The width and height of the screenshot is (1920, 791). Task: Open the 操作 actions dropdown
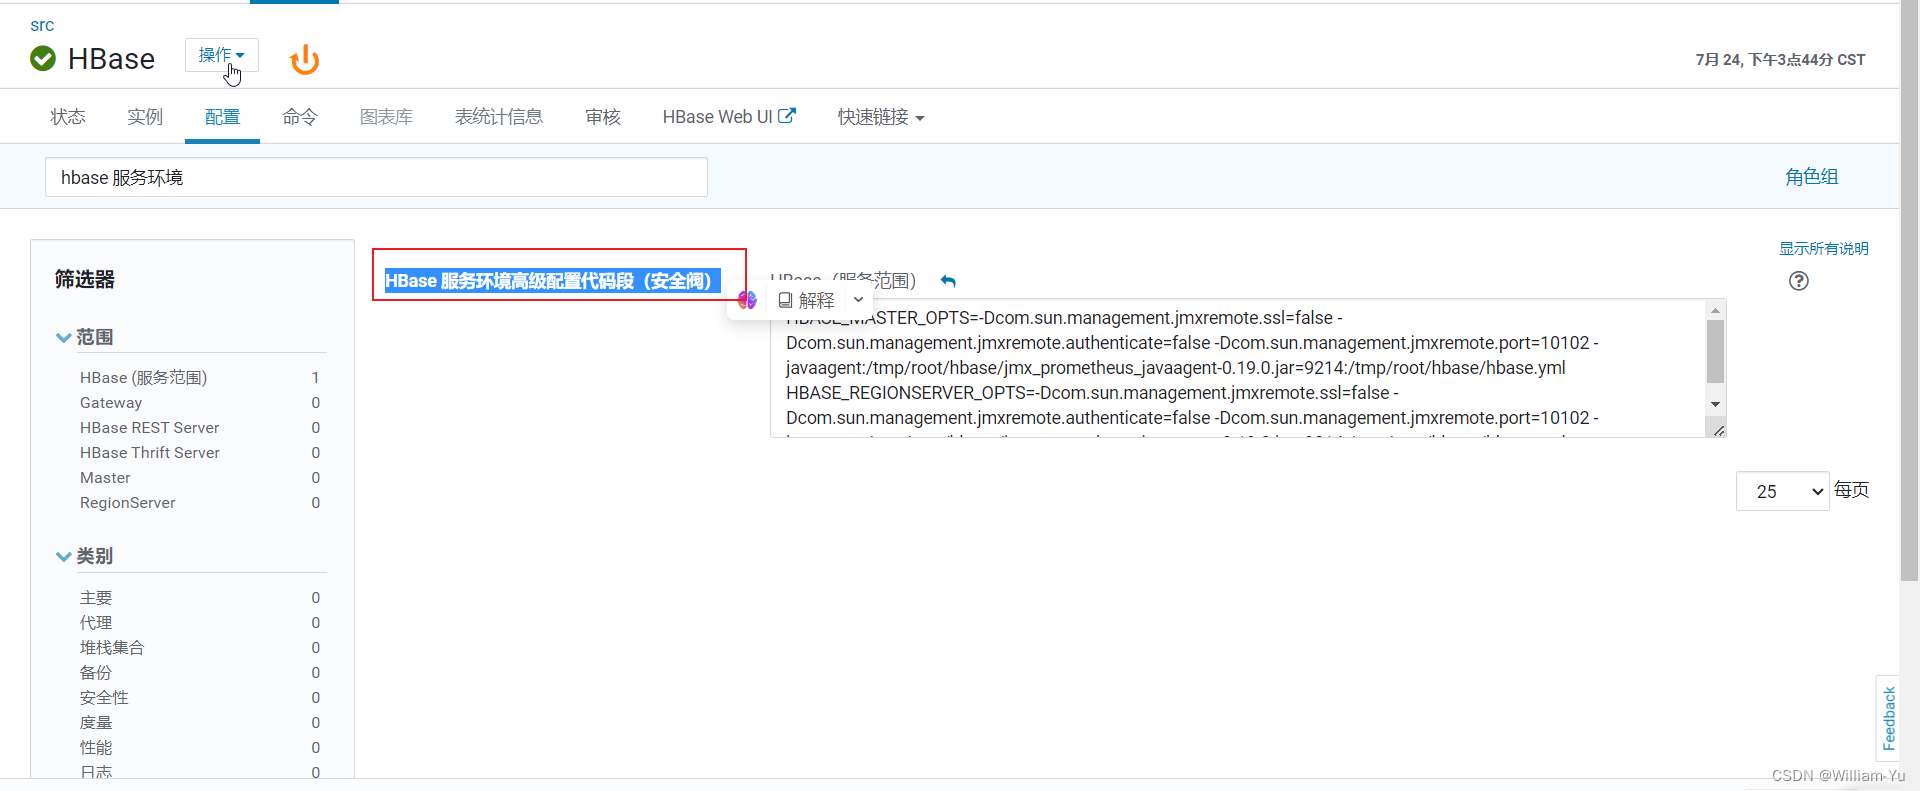222,55
